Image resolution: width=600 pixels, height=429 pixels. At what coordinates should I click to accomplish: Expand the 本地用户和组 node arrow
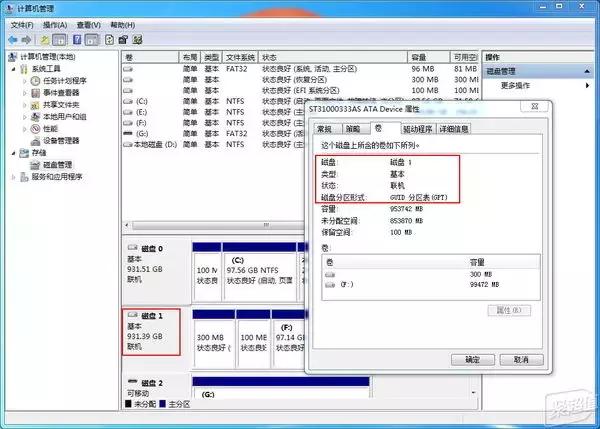coord(25,117)
